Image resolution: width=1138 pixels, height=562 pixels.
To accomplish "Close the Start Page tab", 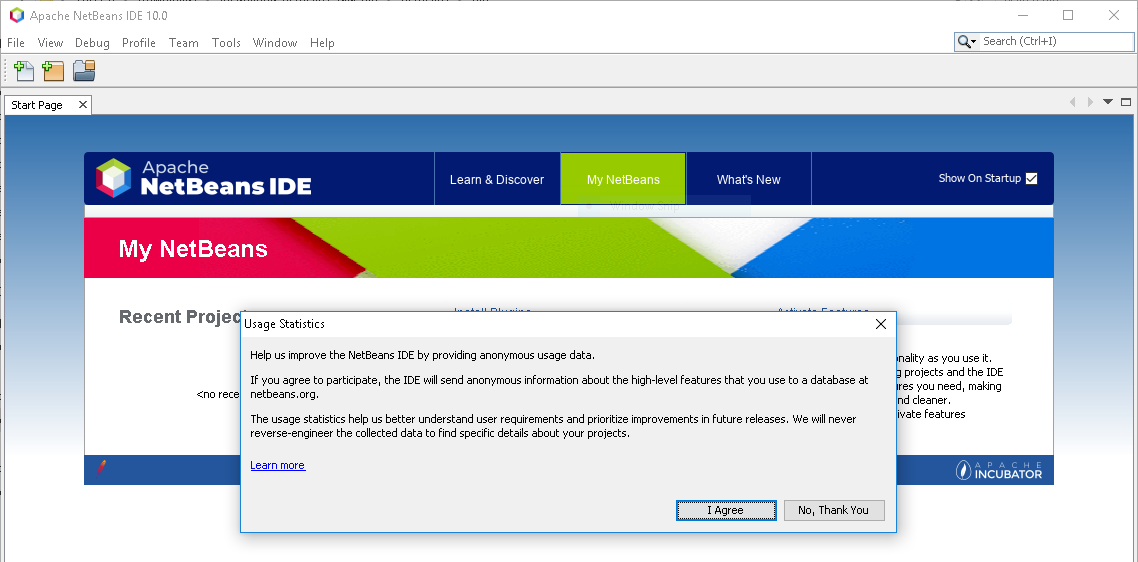I will (x=83, y=105).
